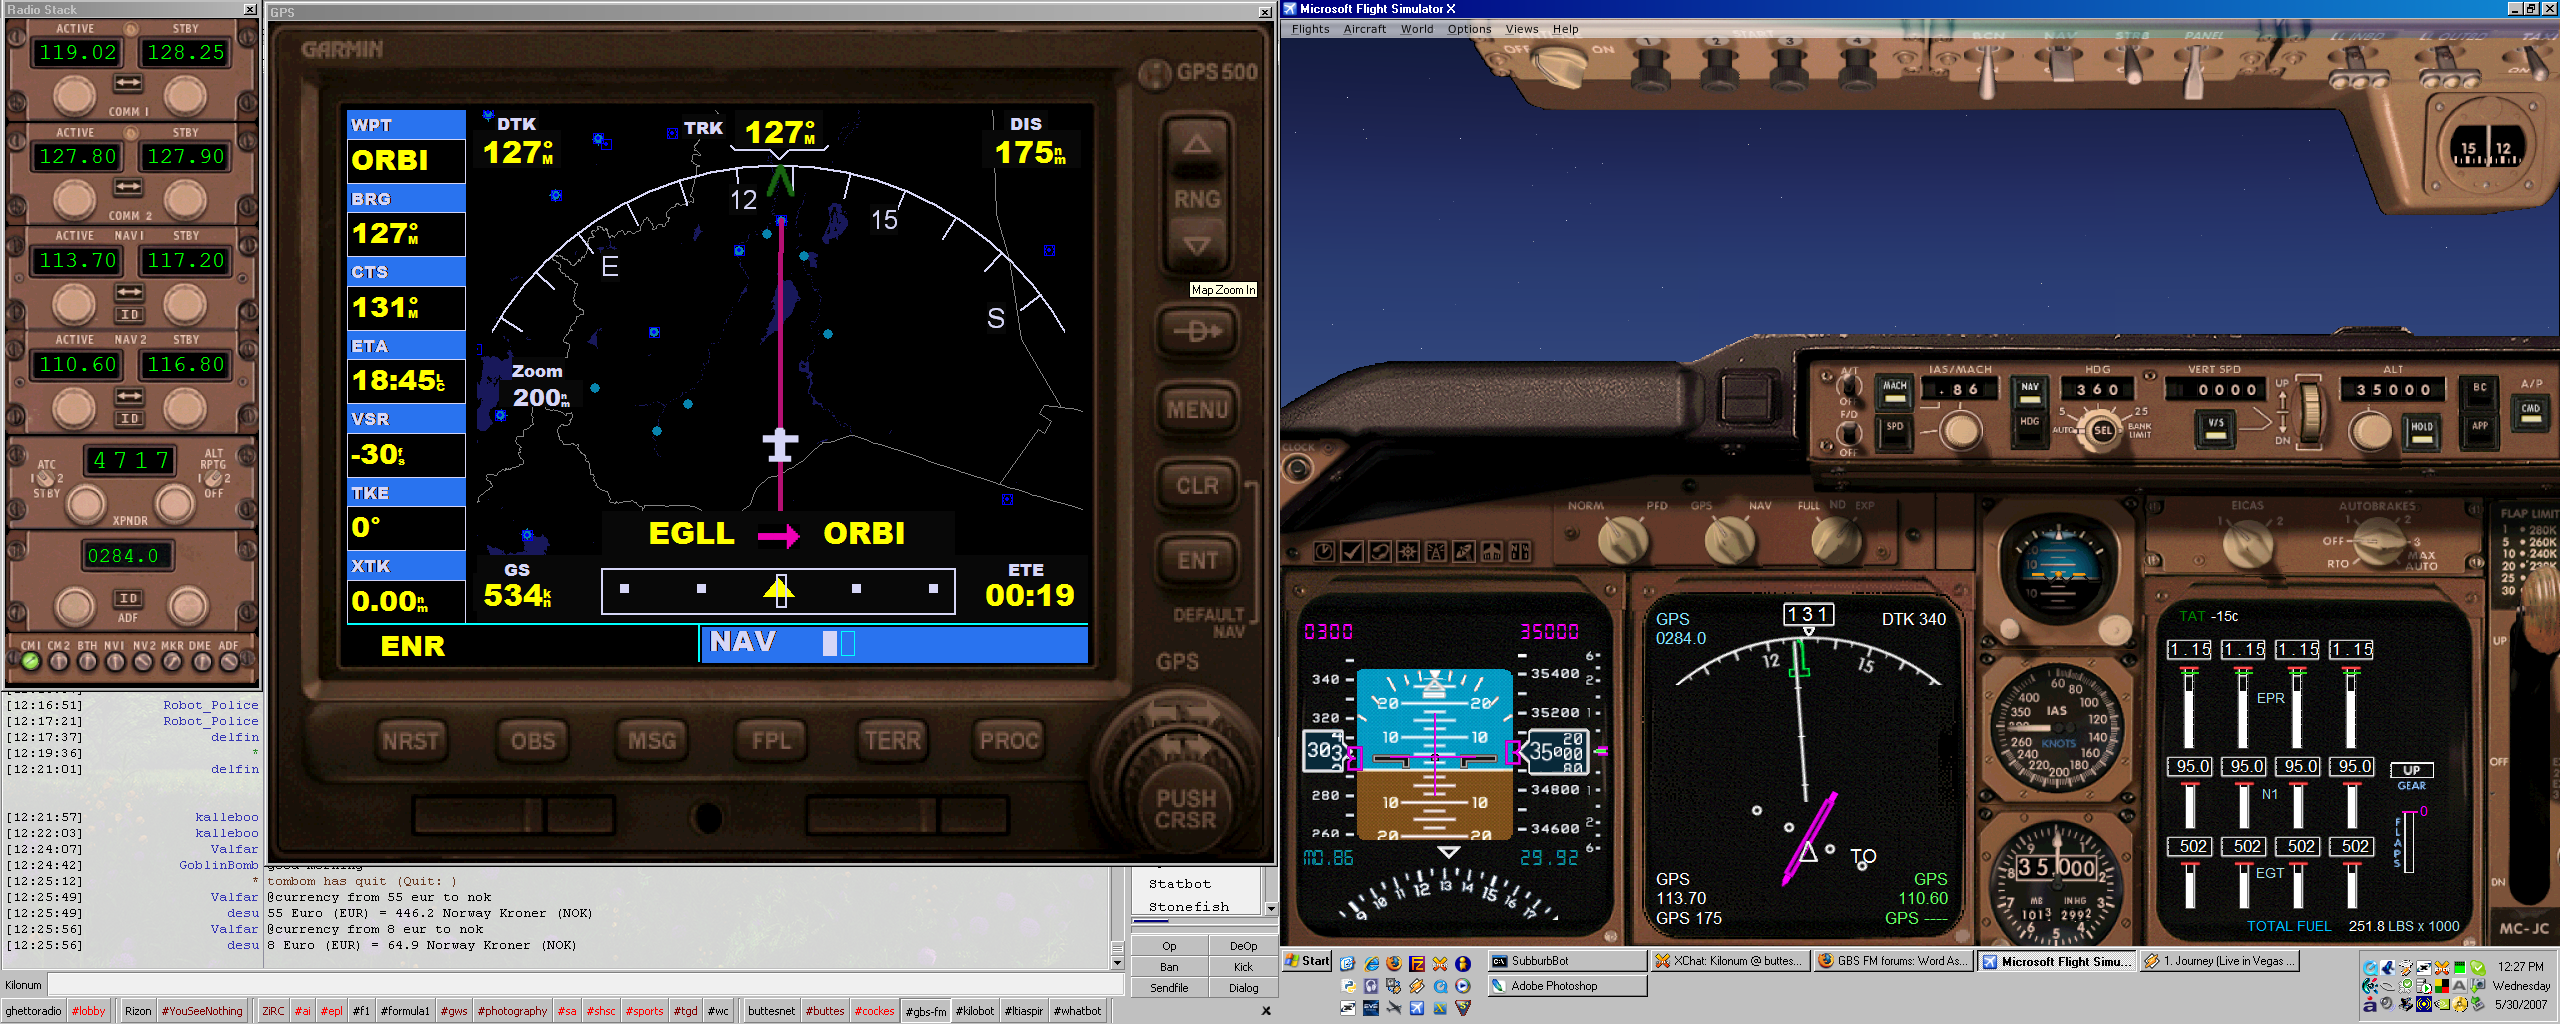Open the Flights menu
Image resolution: width=2560 pixels, height=1024 pixels.
coord(1310,29)
